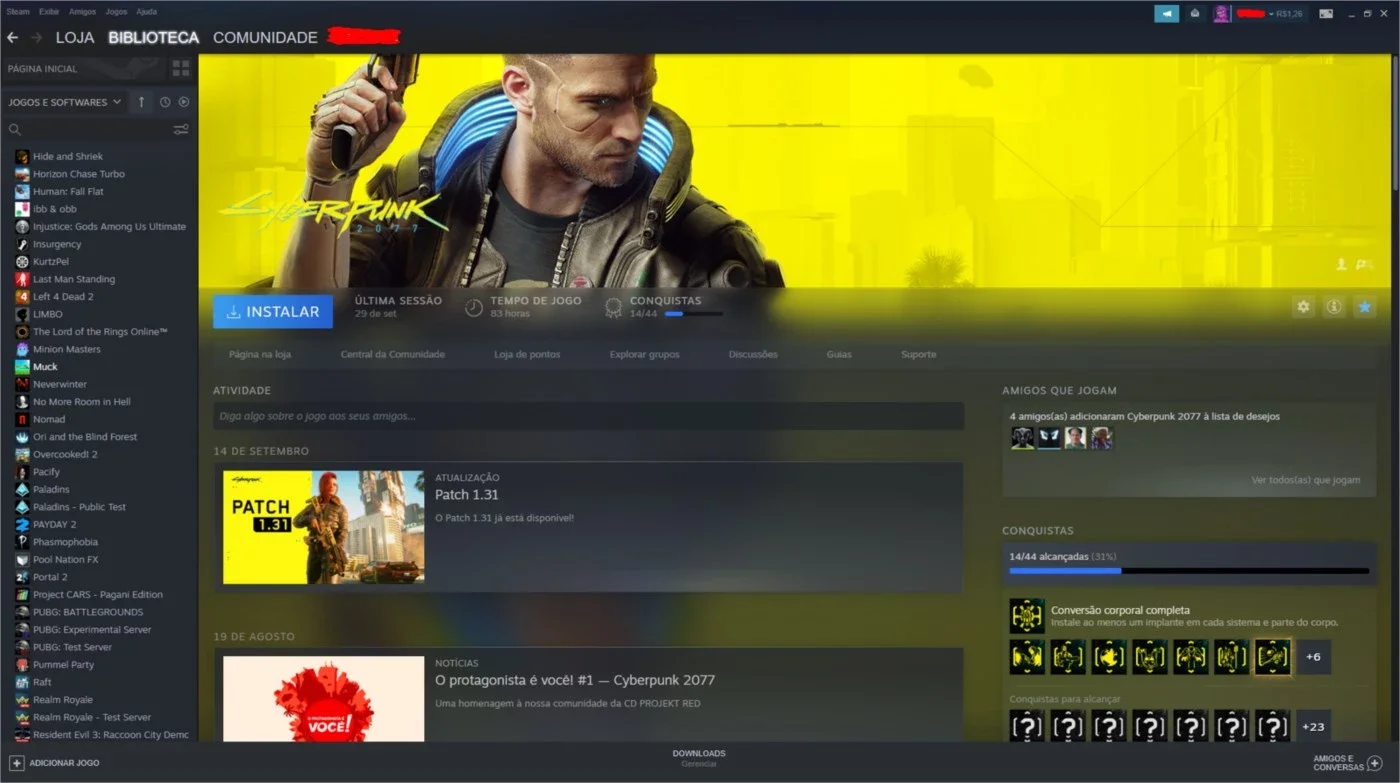The height and width of the screenshot is (783, 1400).
Task: Toggle the favorite star for Cyberpunk 2077
Action: pos(1365,307)
